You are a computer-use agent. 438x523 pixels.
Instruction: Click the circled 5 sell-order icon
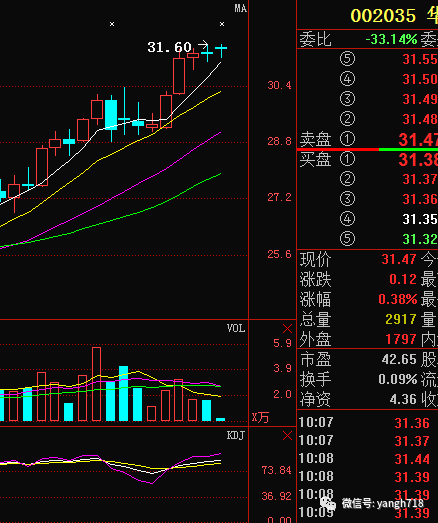tap(347, 59)
